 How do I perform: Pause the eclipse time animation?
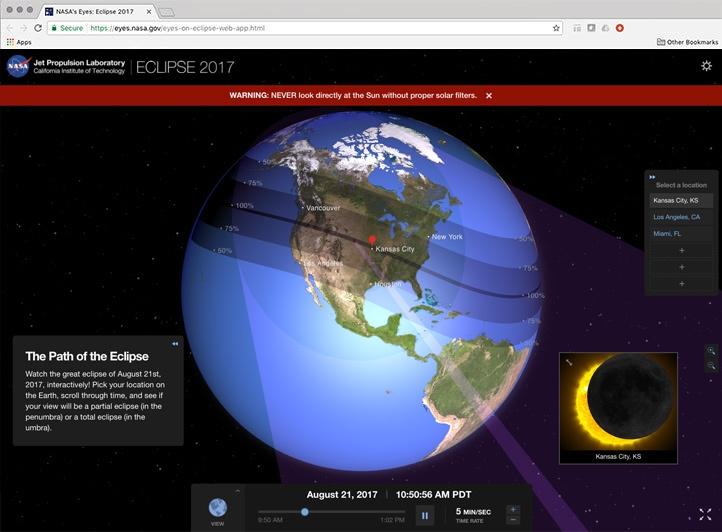[x=425, y=515]
